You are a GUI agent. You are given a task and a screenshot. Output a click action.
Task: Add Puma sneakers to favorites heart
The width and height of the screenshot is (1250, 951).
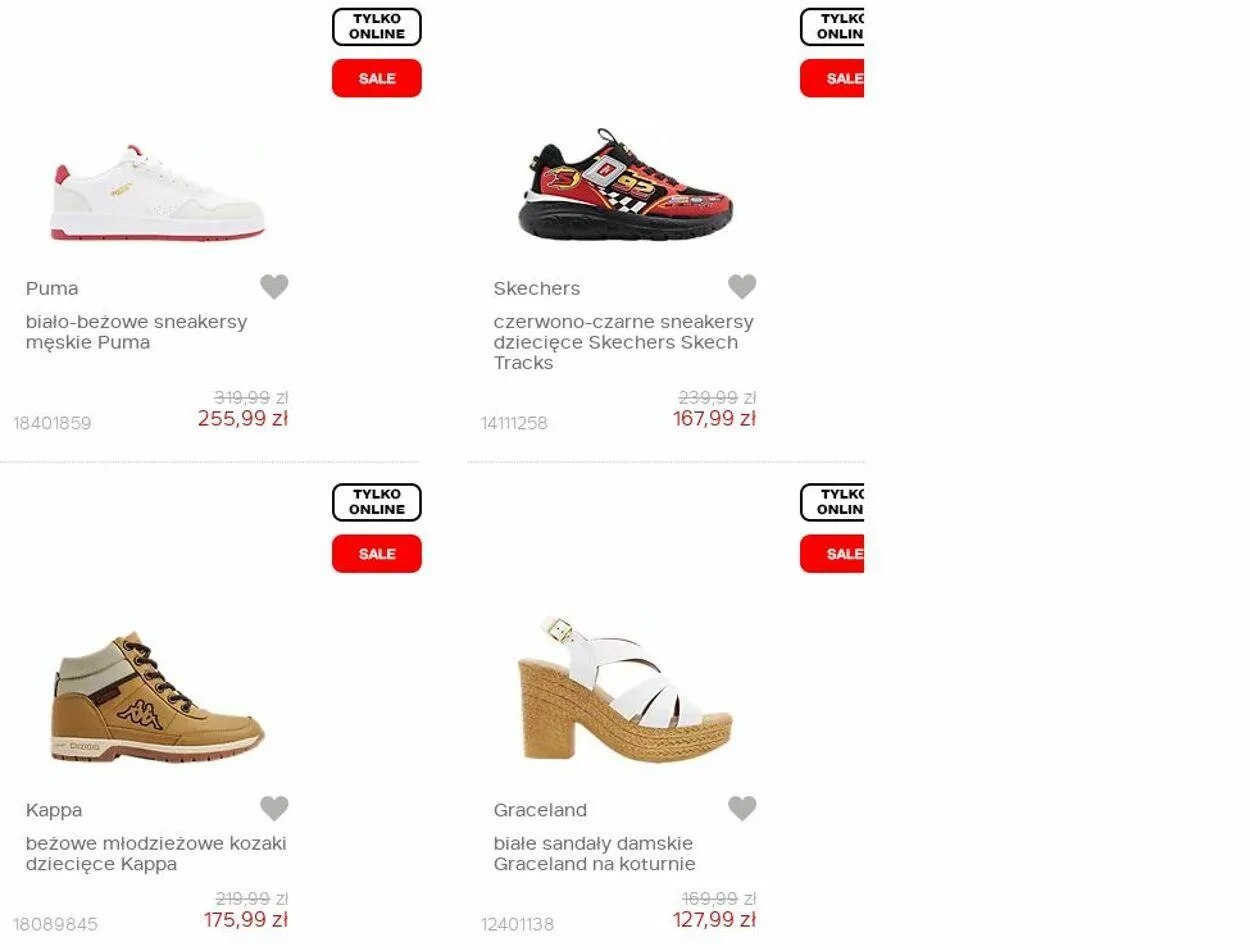point(274,287)
